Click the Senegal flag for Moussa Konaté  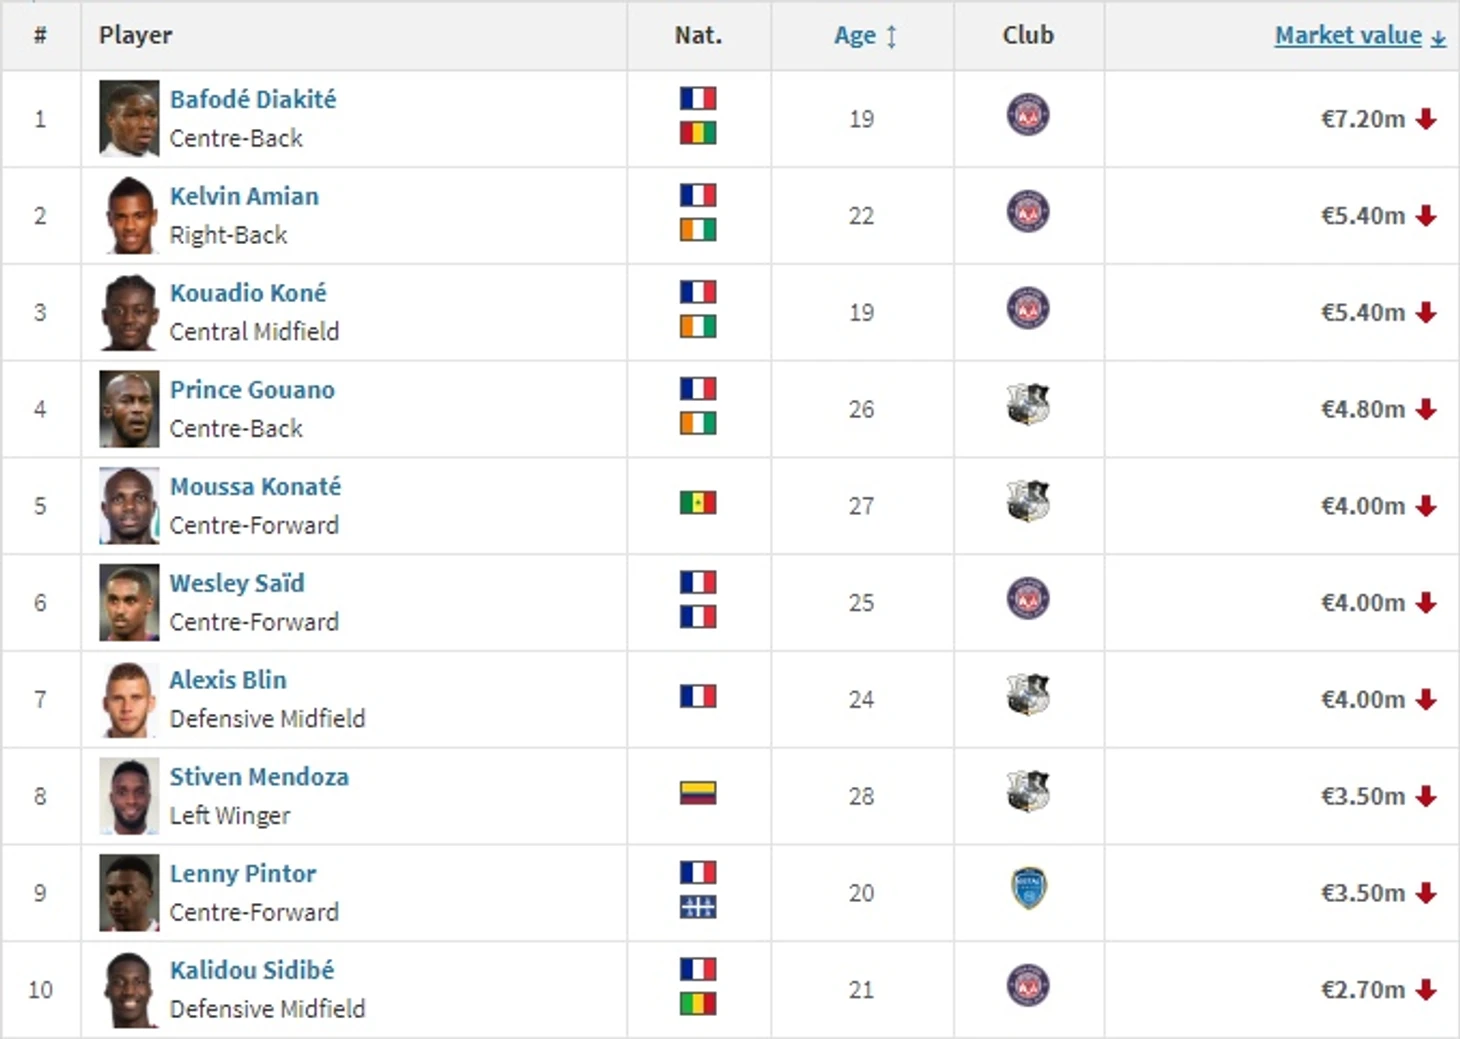(698, 503)
